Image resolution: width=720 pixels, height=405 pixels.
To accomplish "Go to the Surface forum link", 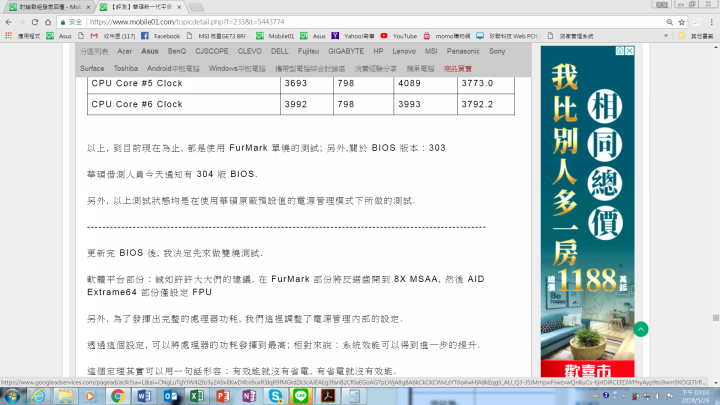I will tap(92, 68).
